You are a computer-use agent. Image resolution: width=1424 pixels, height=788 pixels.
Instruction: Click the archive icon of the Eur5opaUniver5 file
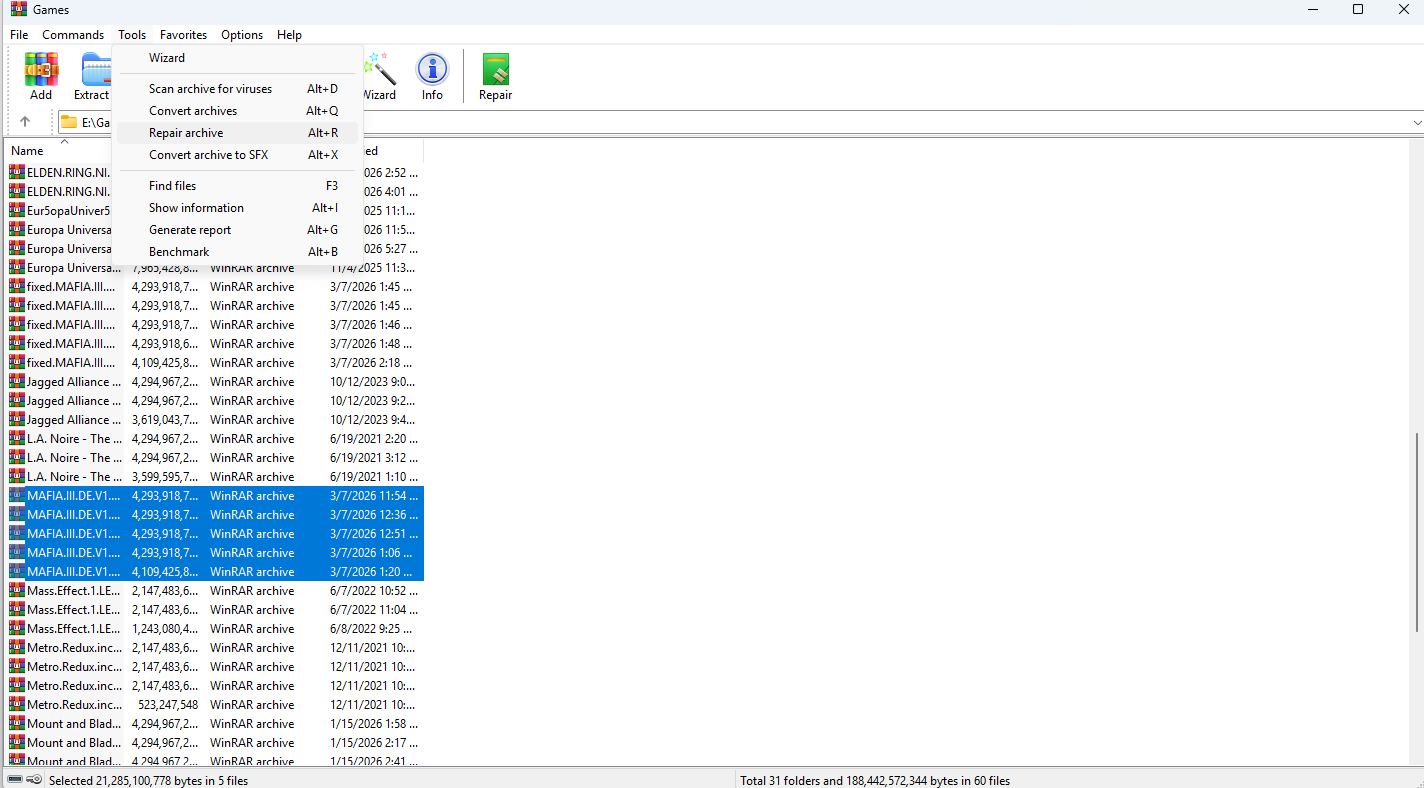(17, 210)
